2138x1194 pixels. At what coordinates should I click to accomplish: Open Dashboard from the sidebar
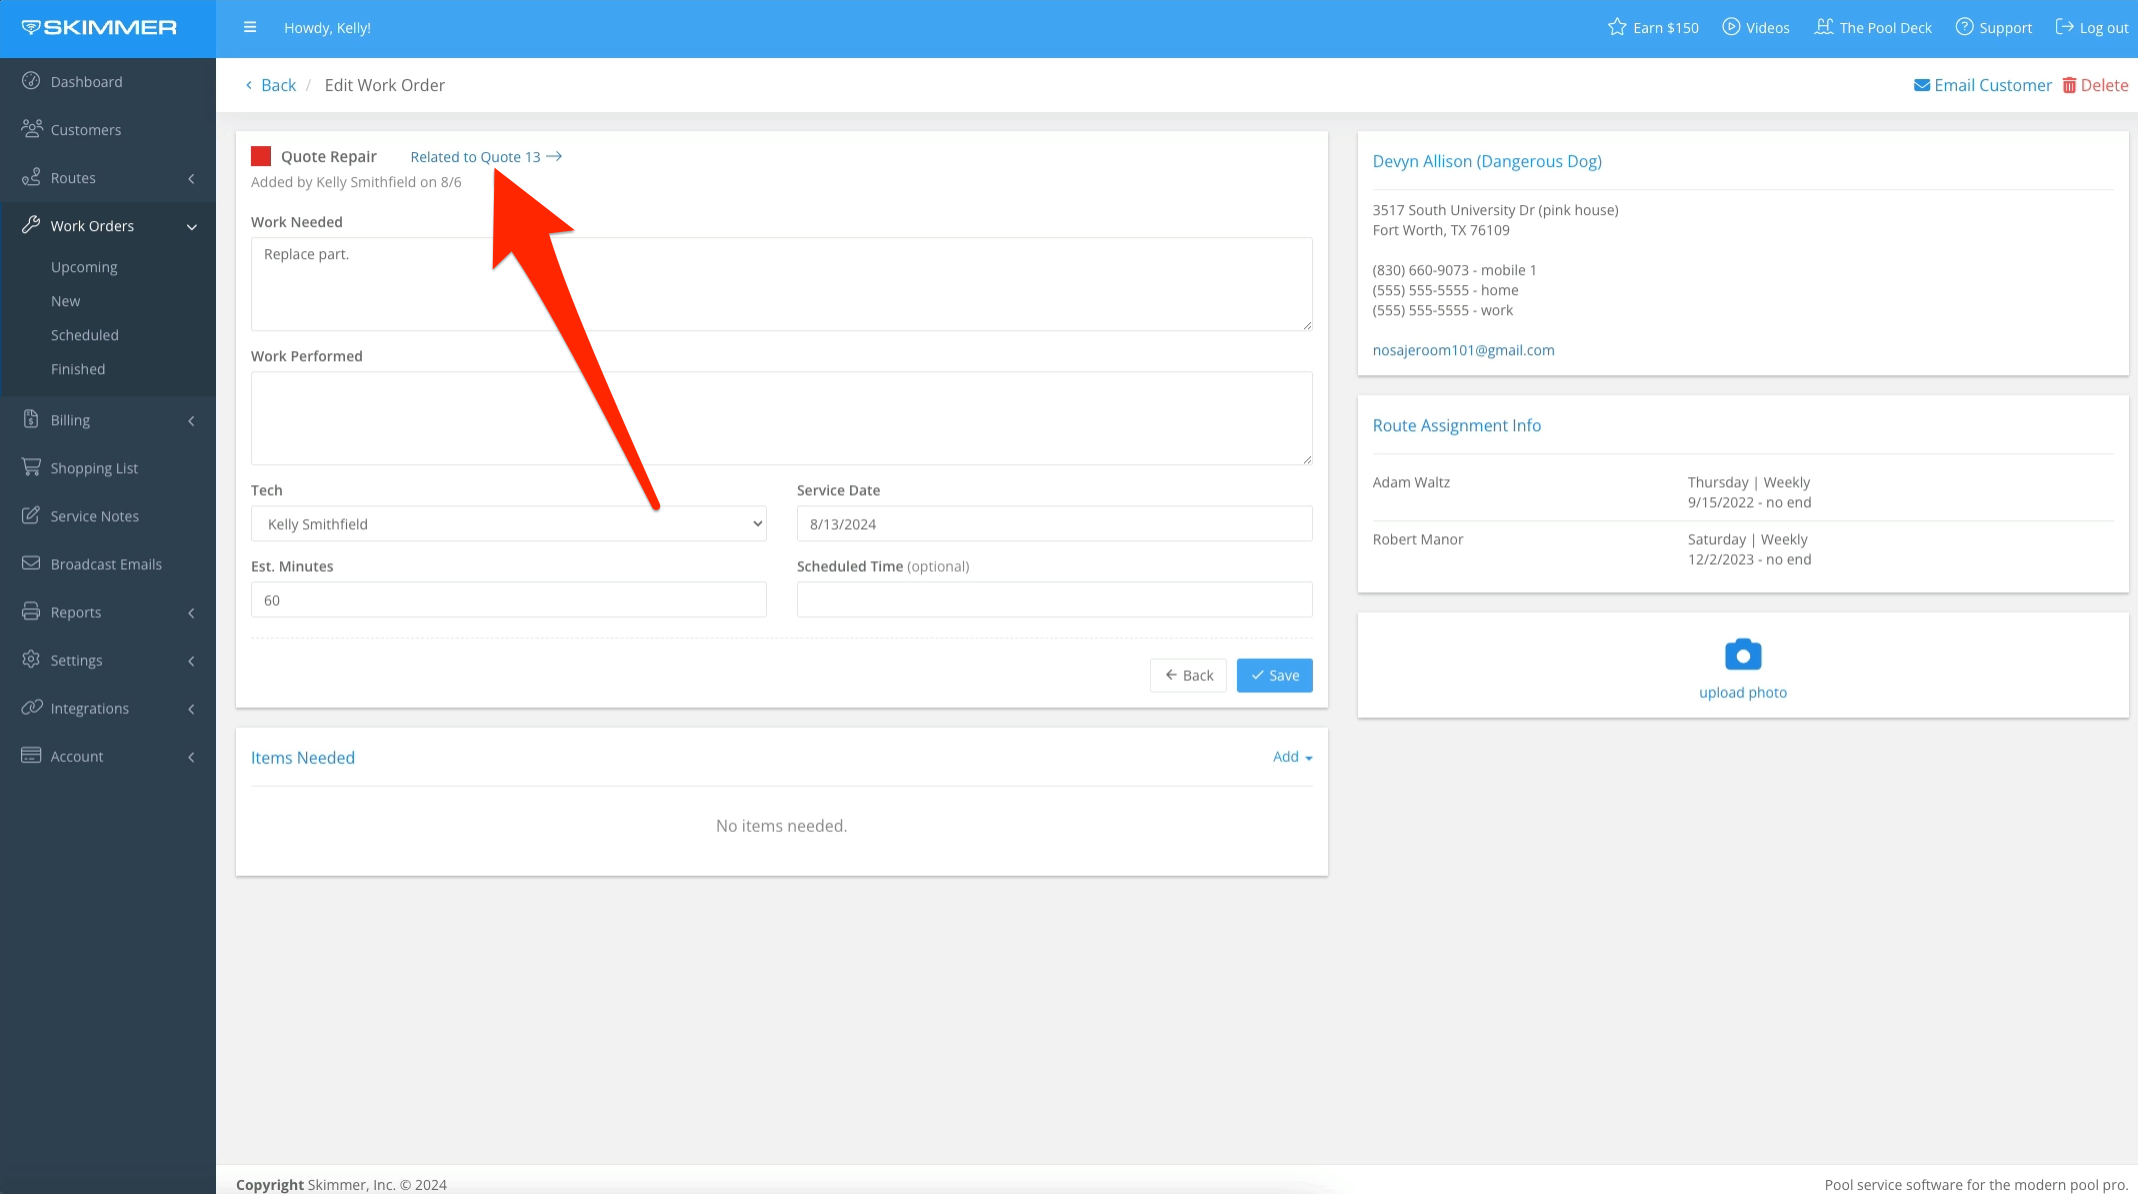coord(86,82)
